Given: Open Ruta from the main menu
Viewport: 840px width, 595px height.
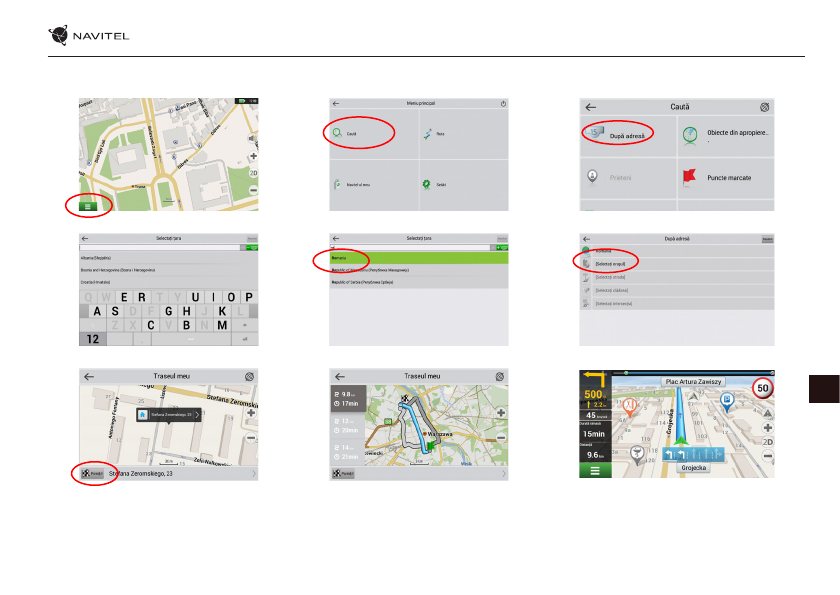Looking at the screenshot, I should point(427,132).
